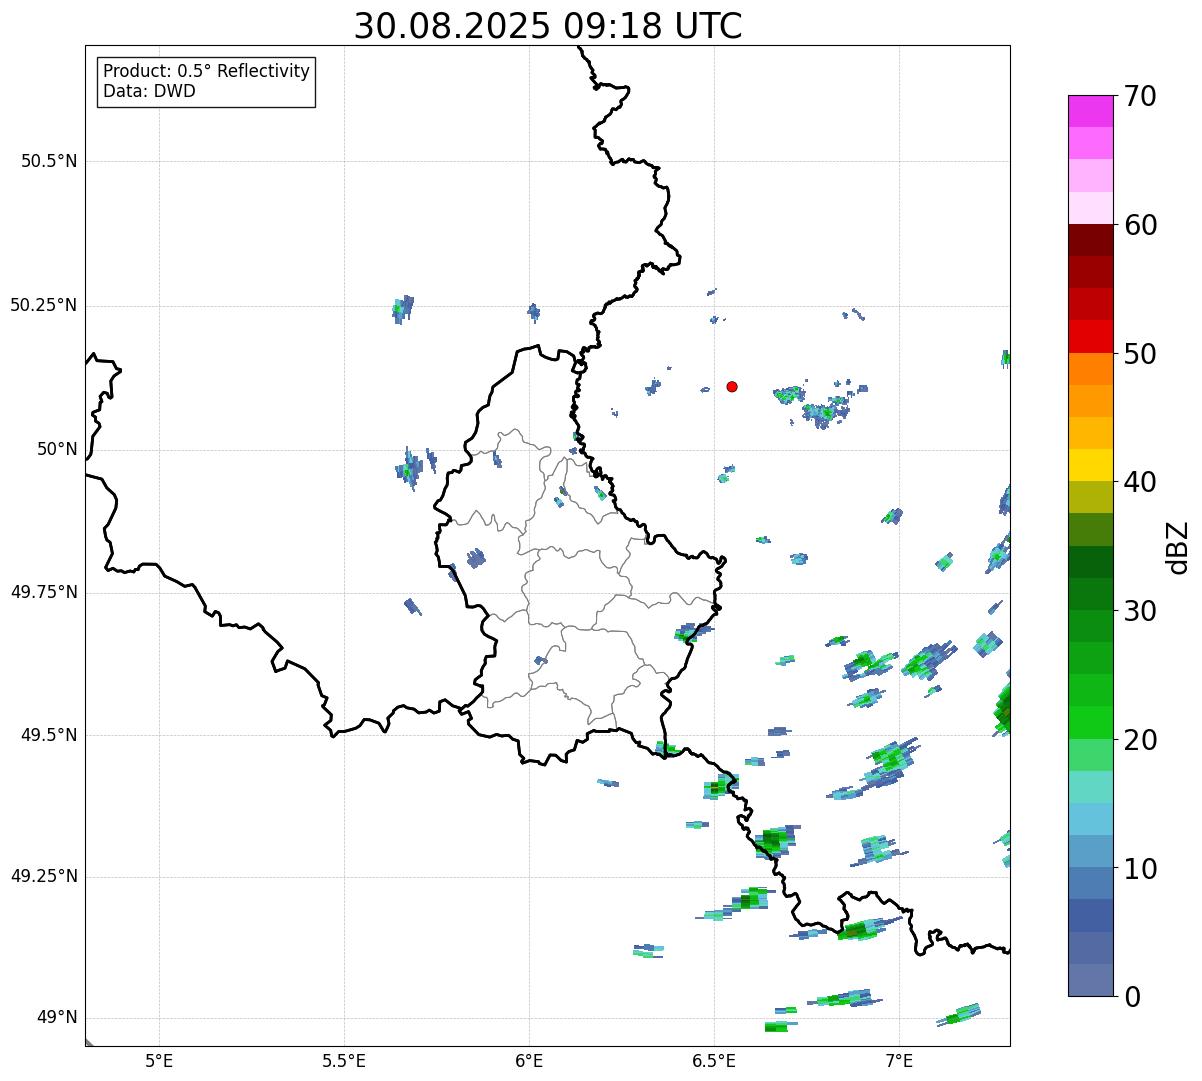Click the 50.25°N latitude tick label
This screenshot has width=1202, height=1081.
click(x=44, y=306)
